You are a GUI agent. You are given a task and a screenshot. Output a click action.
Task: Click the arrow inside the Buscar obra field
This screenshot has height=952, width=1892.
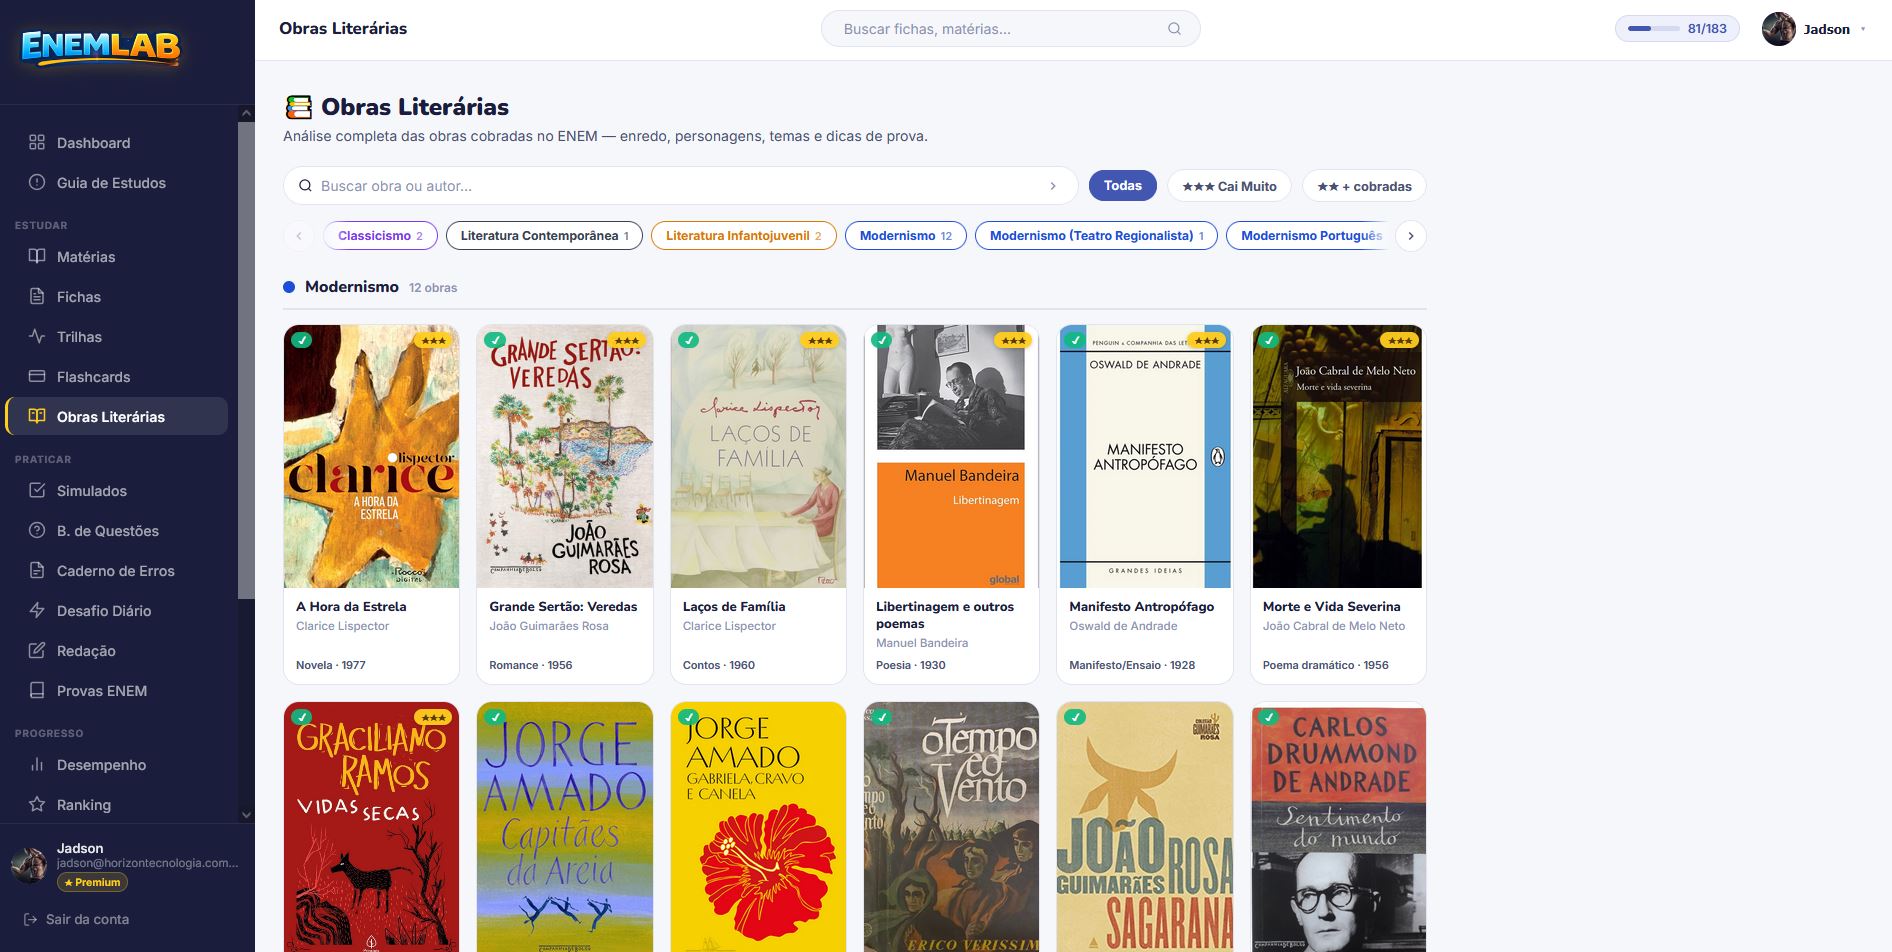click(x=1052, y=186)
